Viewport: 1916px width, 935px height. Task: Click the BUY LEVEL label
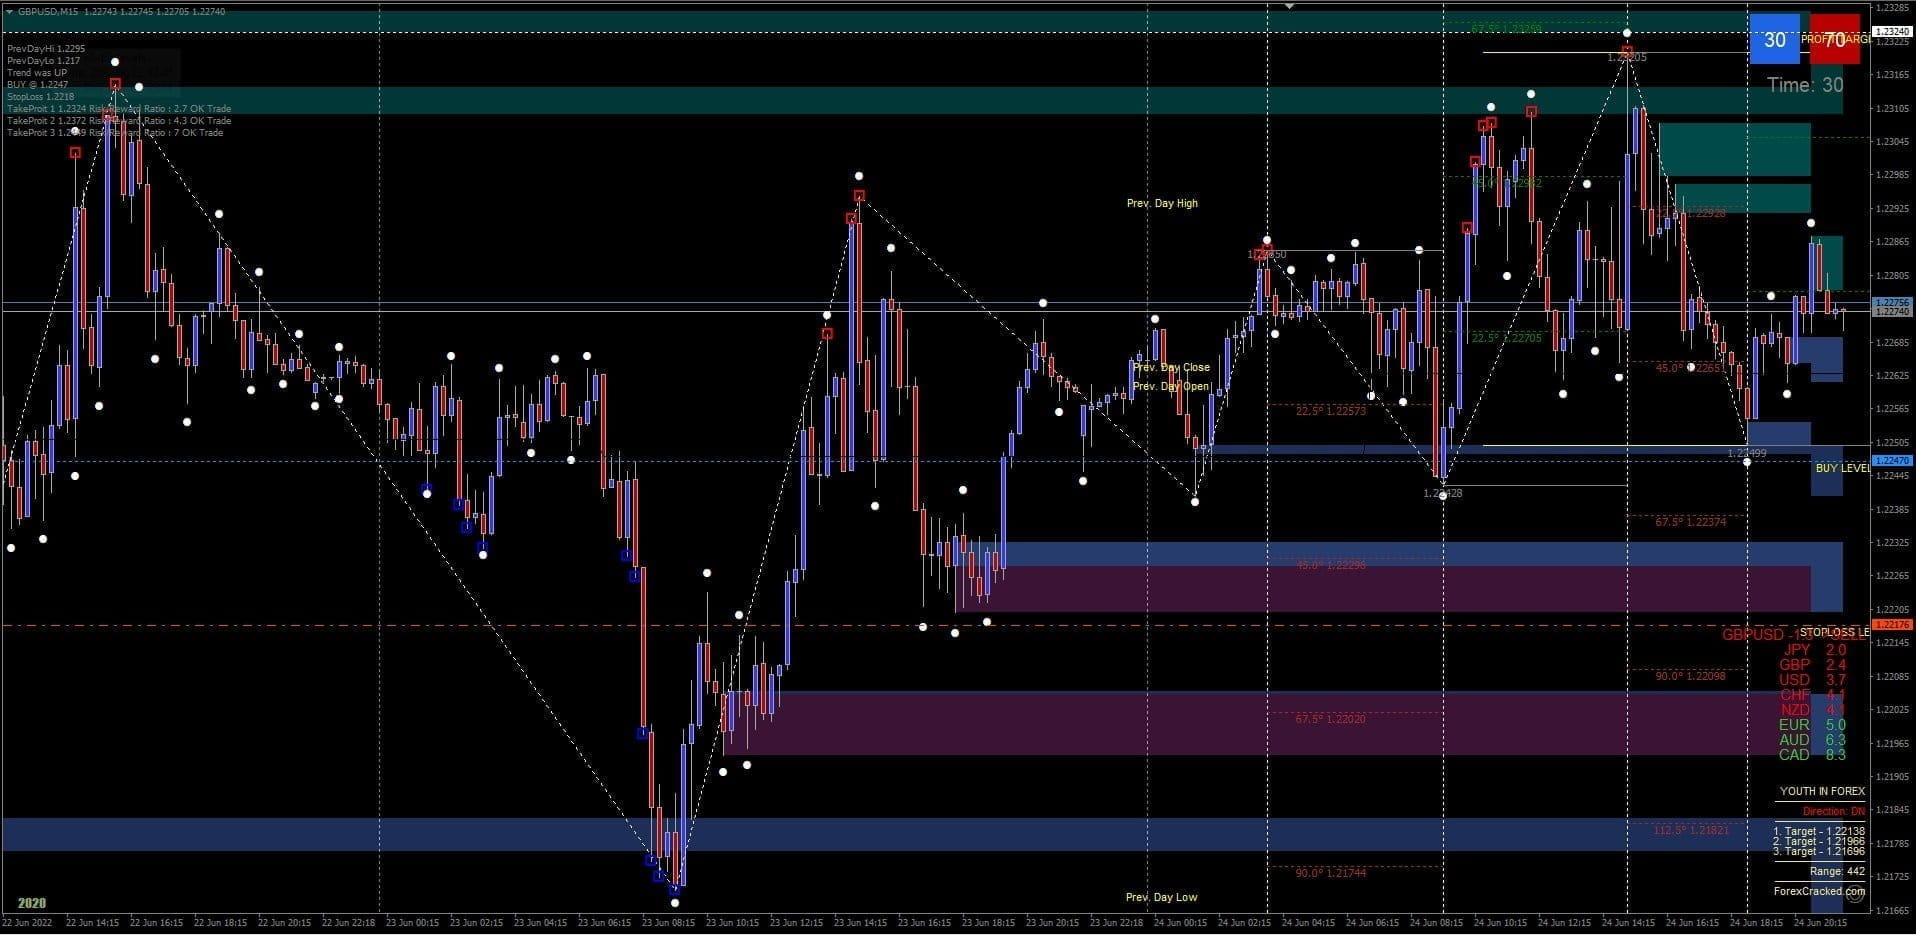[x=1842, y=468]
